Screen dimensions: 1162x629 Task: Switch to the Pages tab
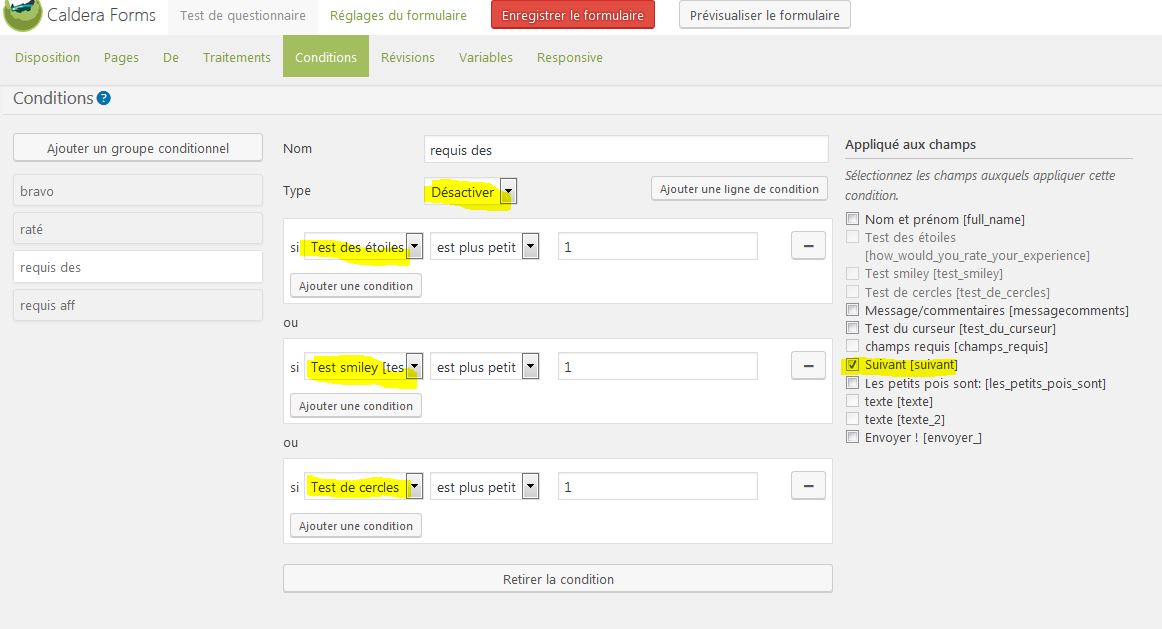pyautogui.click(x=121, y=57)
